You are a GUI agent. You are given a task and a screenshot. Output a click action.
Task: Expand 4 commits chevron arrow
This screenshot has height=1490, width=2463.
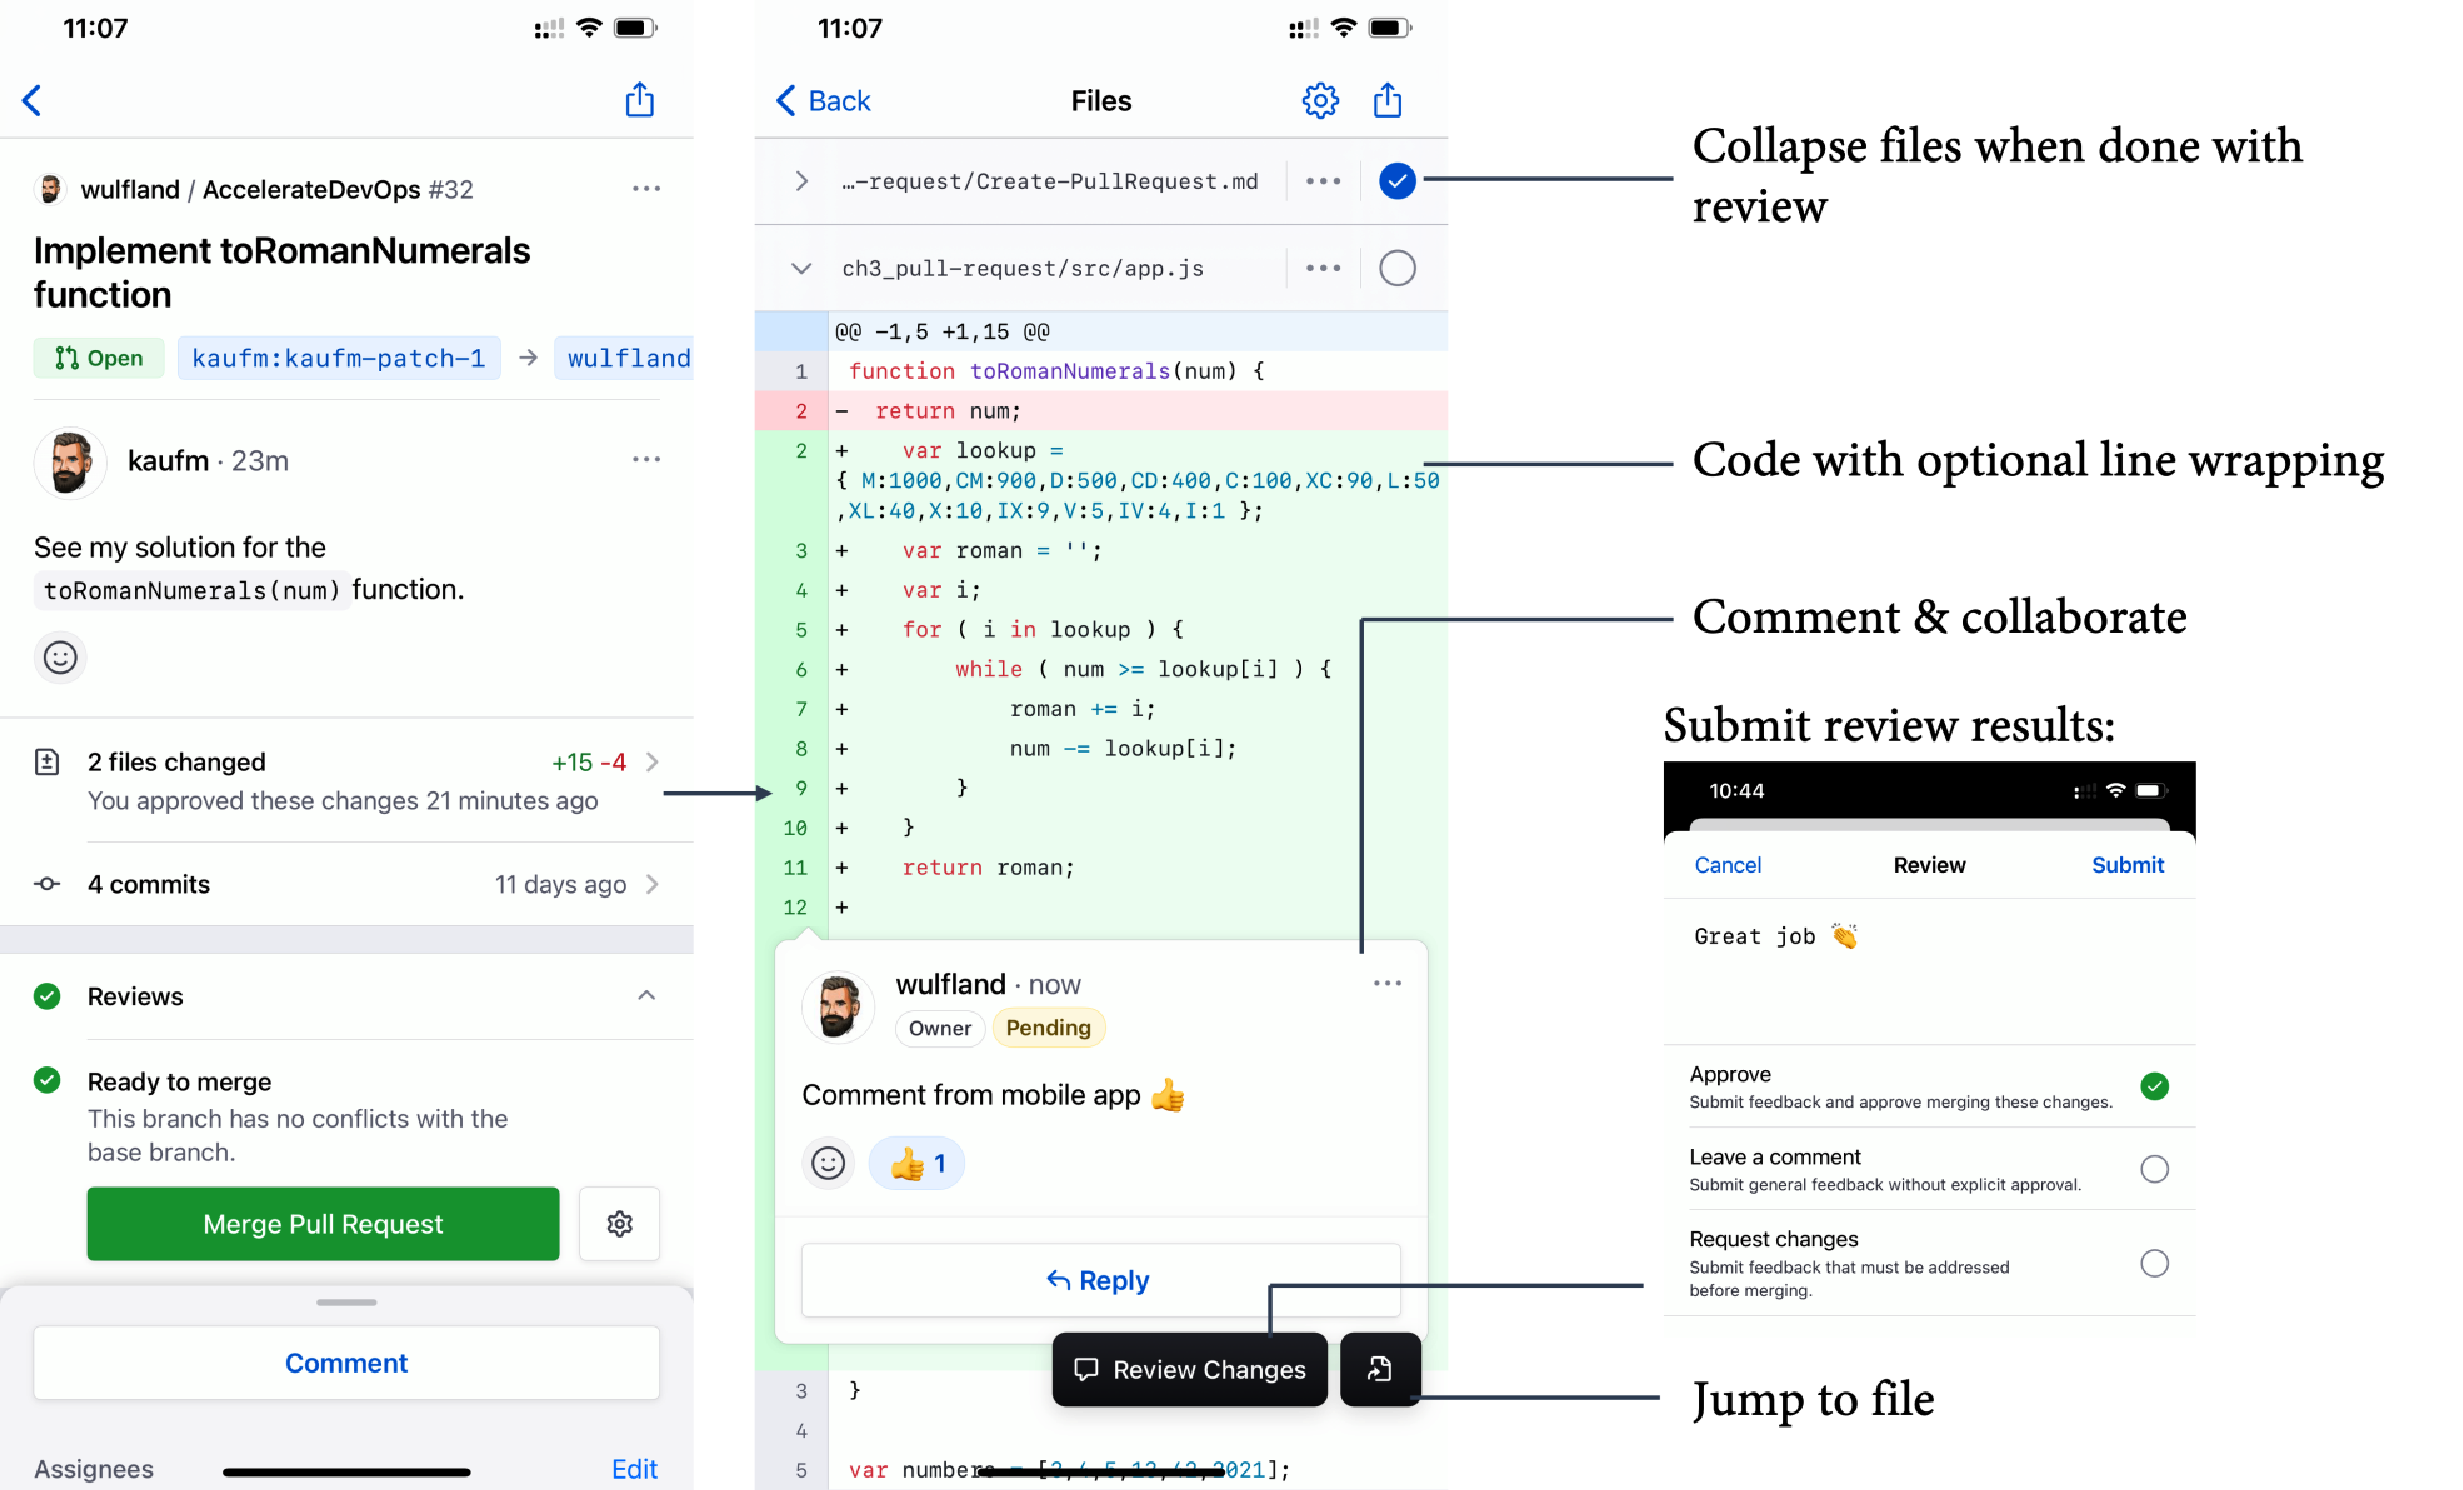[x=652, y=884]
